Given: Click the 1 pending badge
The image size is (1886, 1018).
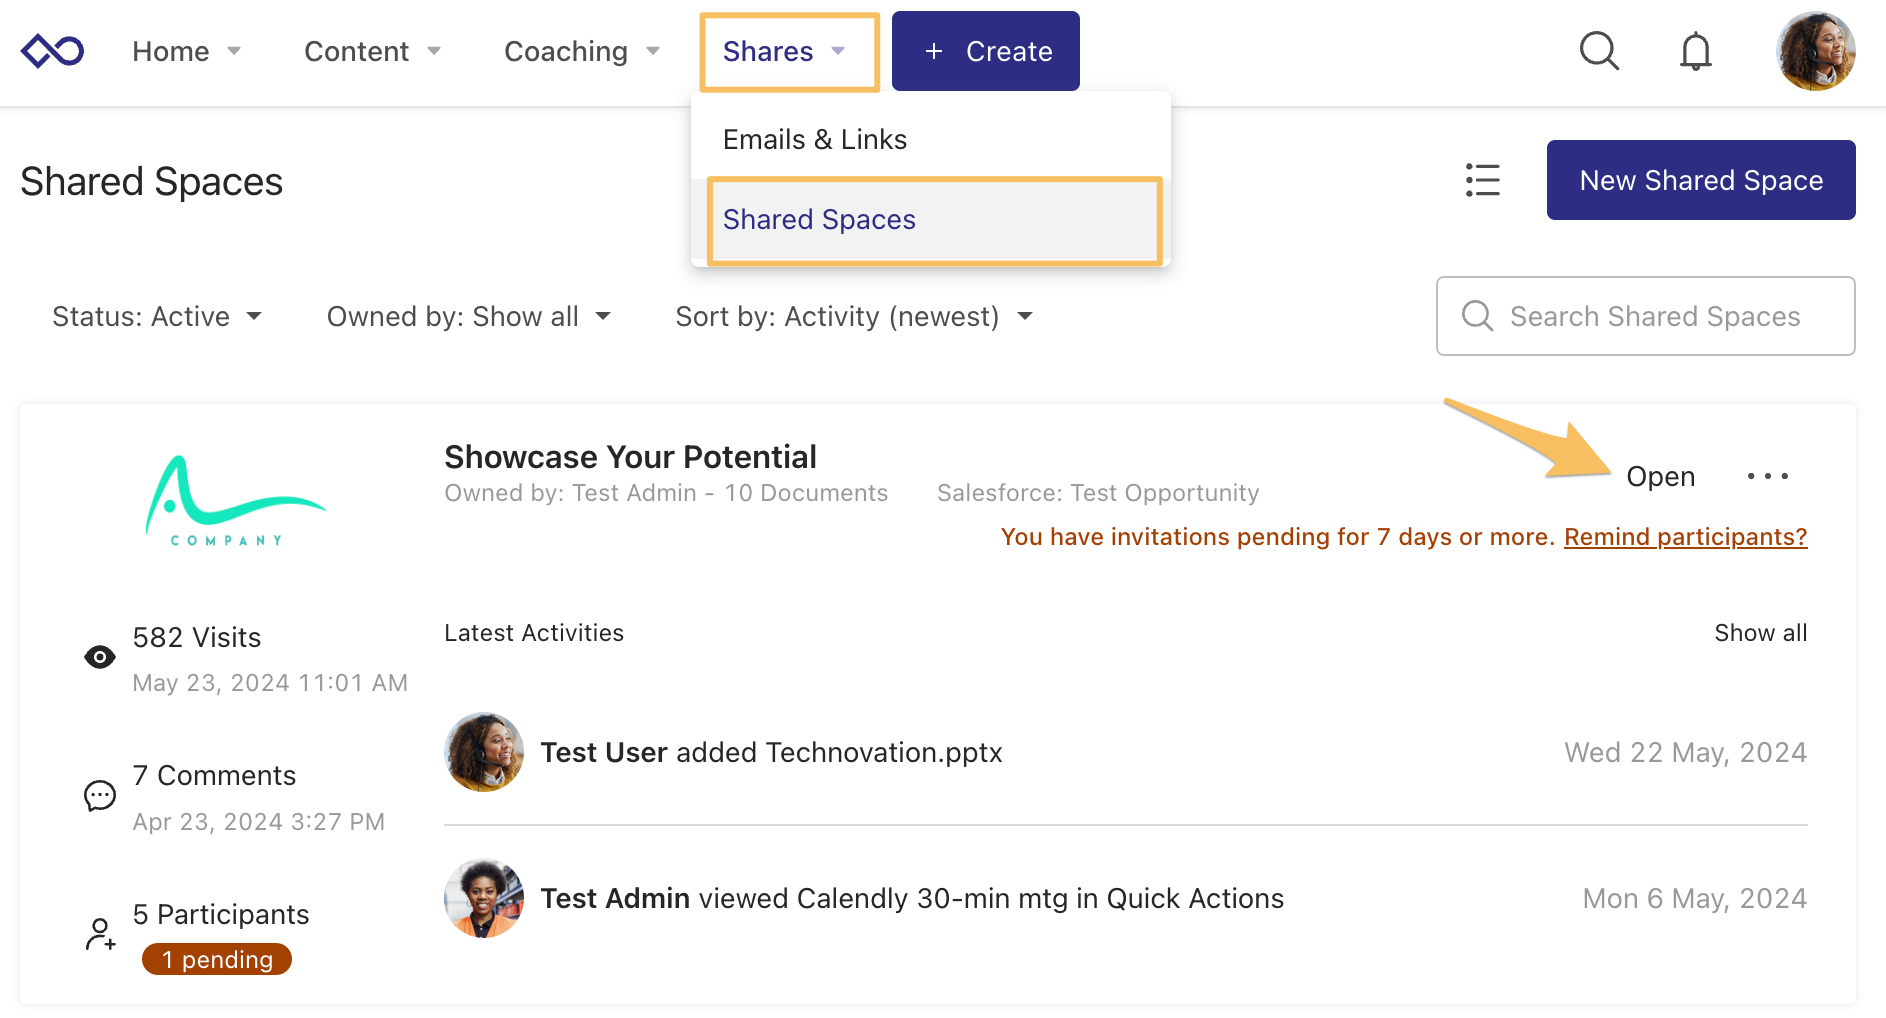Looking at the screenshot, I should pyautogui.click(x=217, y=959).
